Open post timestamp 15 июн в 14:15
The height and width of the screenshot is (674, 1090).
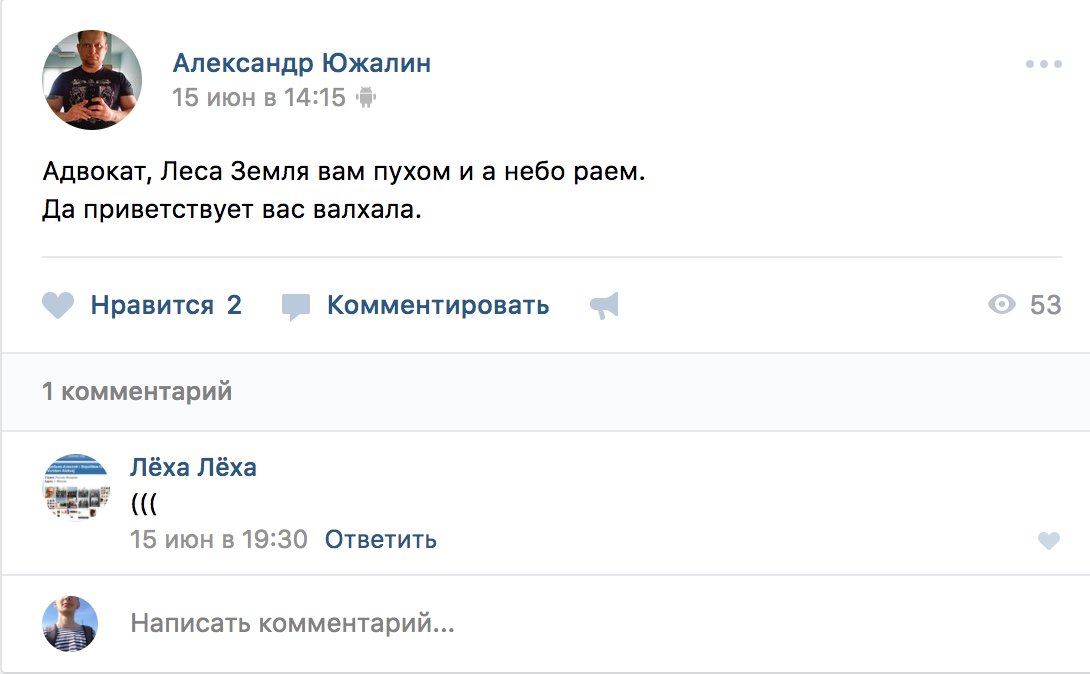(259, 97)
